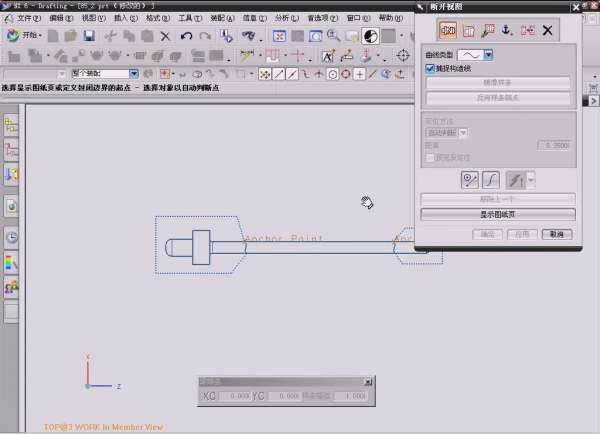This screenshot has height=434, width=600.
Task: Open the 文件 (File) menu
Action: [x=29, y=18]
